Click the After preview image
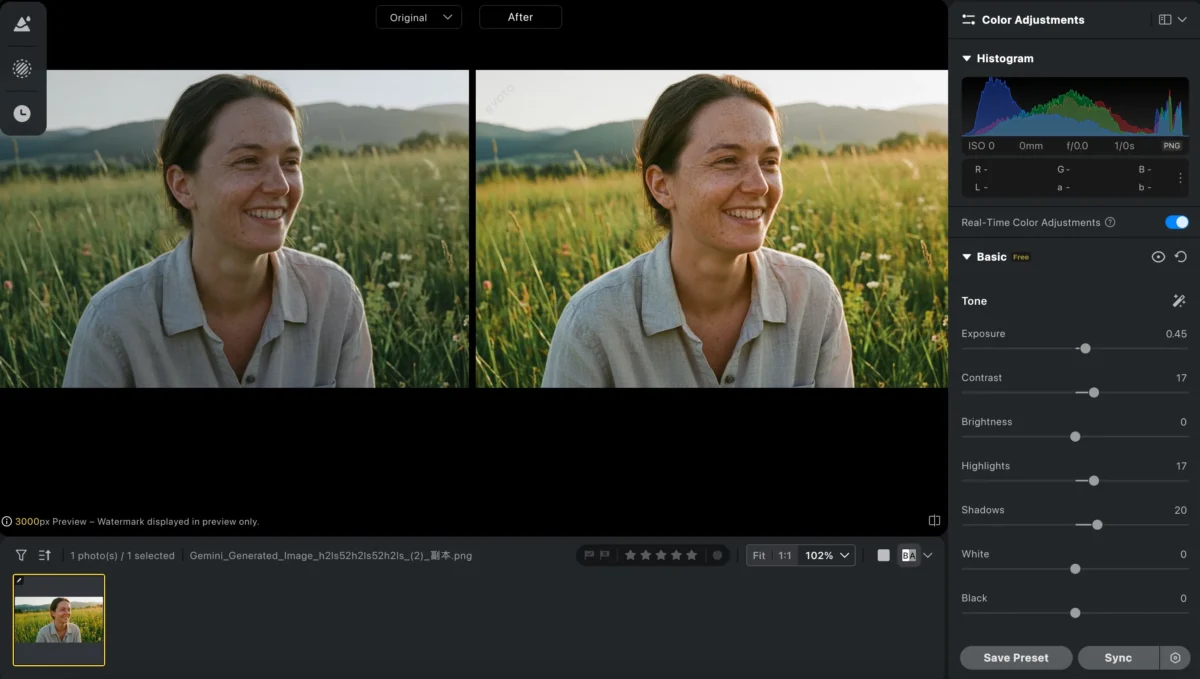 click(712, 229)
